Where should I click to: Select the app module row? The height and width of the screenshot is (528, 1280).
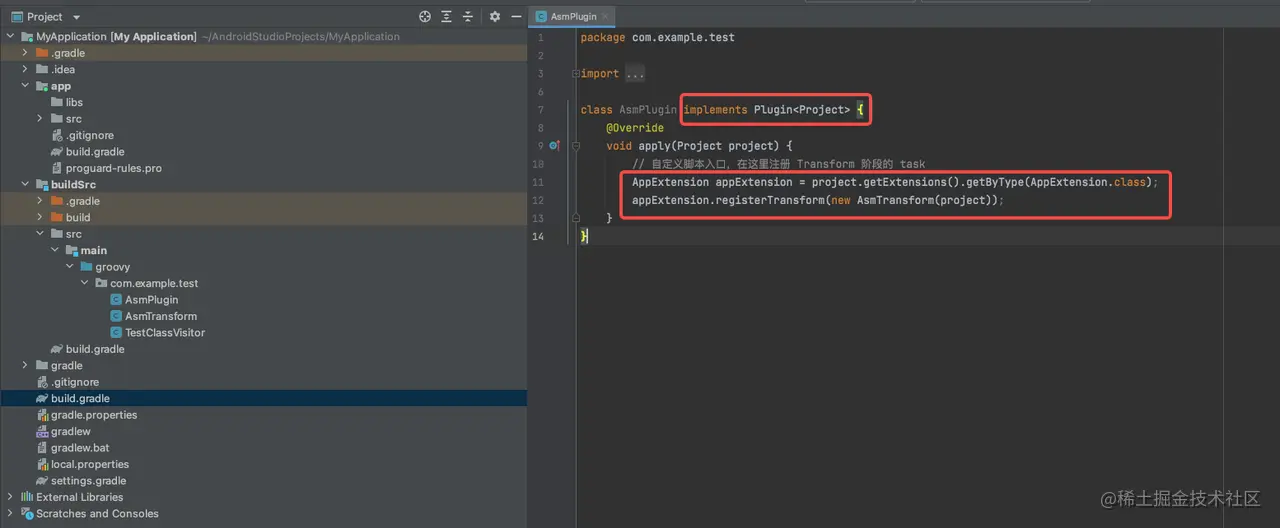(x=263, y=86)
